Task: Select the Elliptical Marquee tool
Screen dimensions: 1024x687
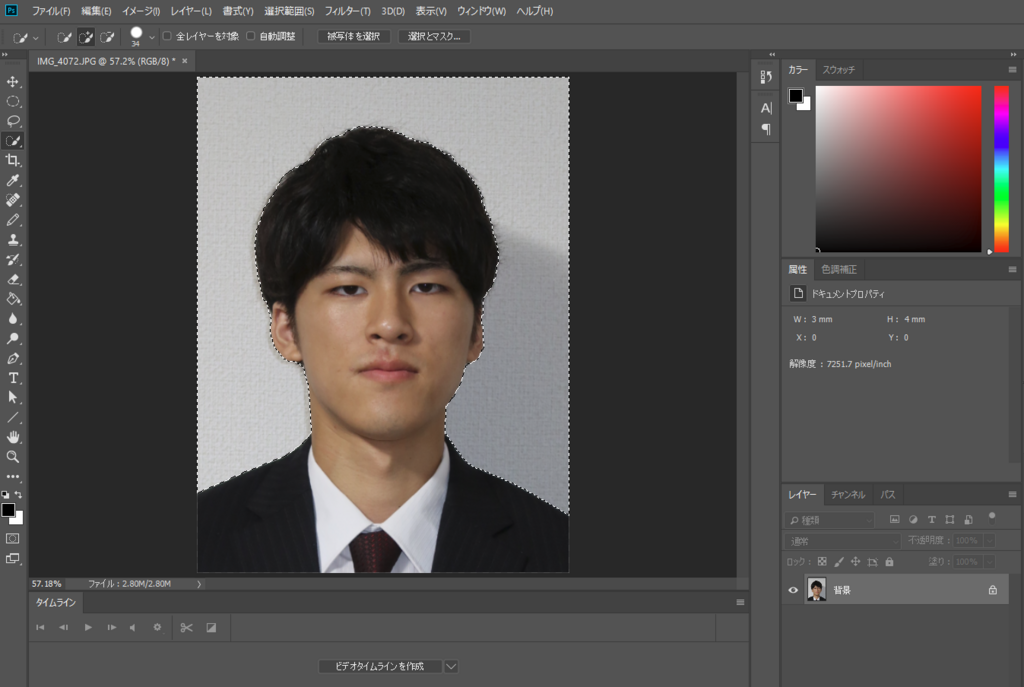Action: [x=12, y=101]
